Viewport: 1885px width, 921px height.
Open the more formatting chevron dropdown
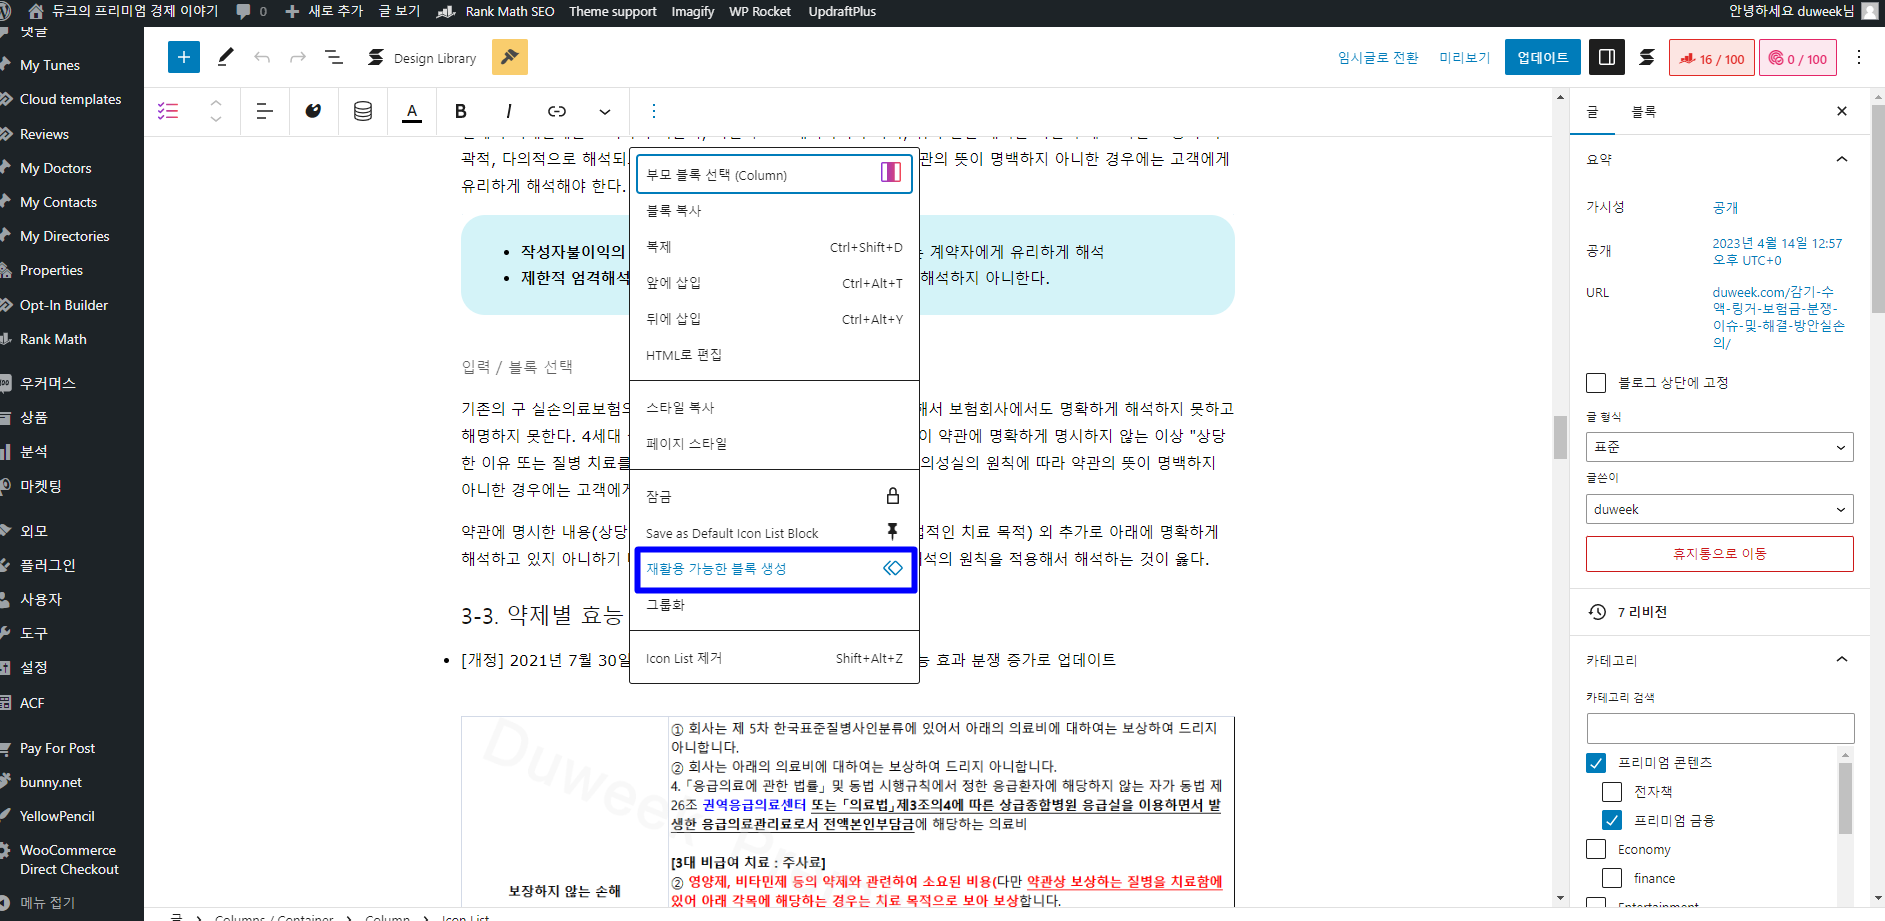click(605, 111)
